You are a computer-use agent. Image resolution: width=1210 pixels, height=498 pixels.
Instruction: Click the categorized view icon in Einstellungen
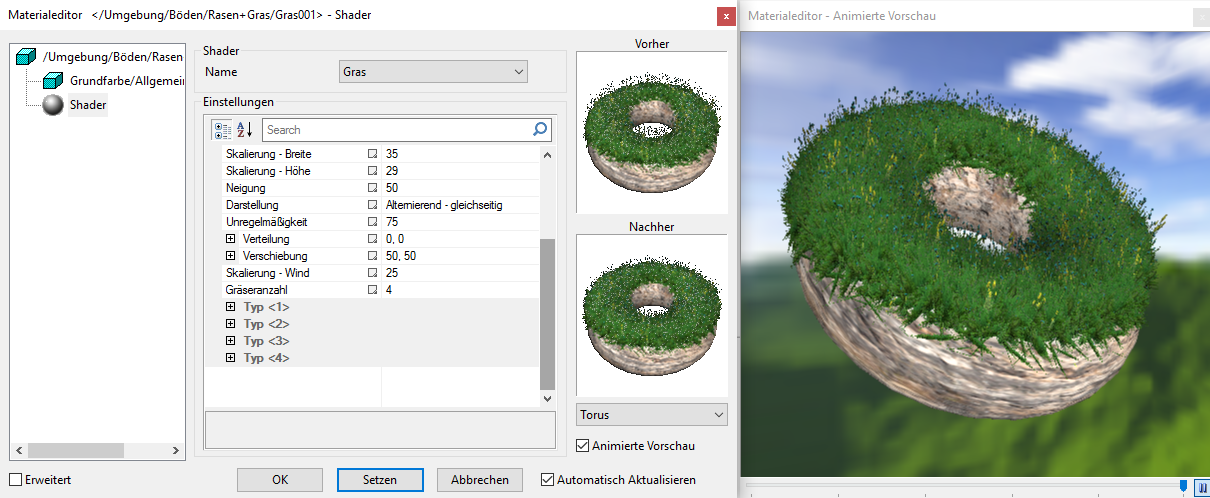point(222,130)
